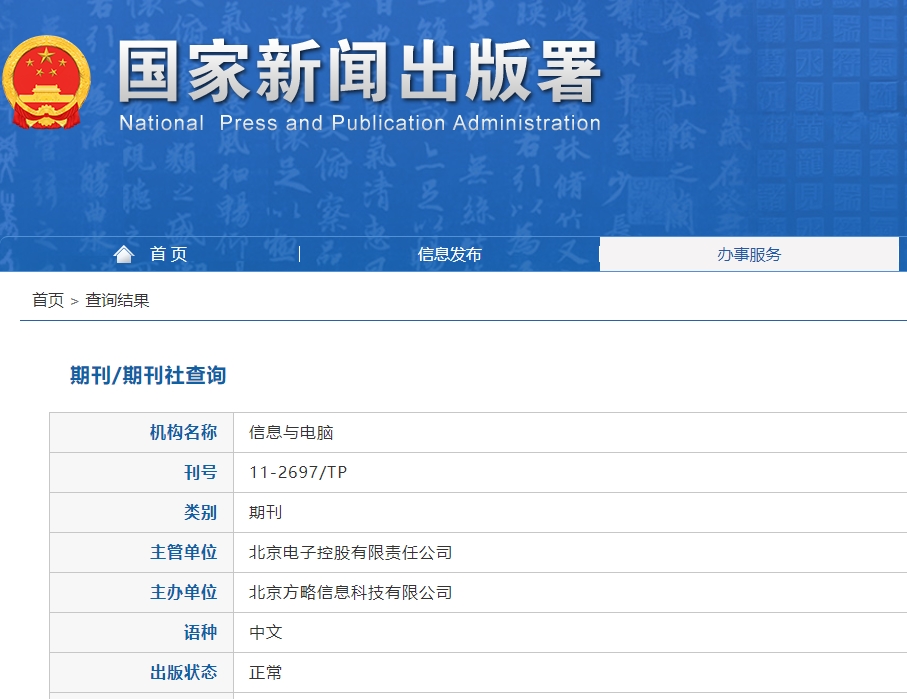Screen dimensions: 907x699
Task: Select the value 北京方略信息科技有限公司
Action: click(x=351, y=593)
